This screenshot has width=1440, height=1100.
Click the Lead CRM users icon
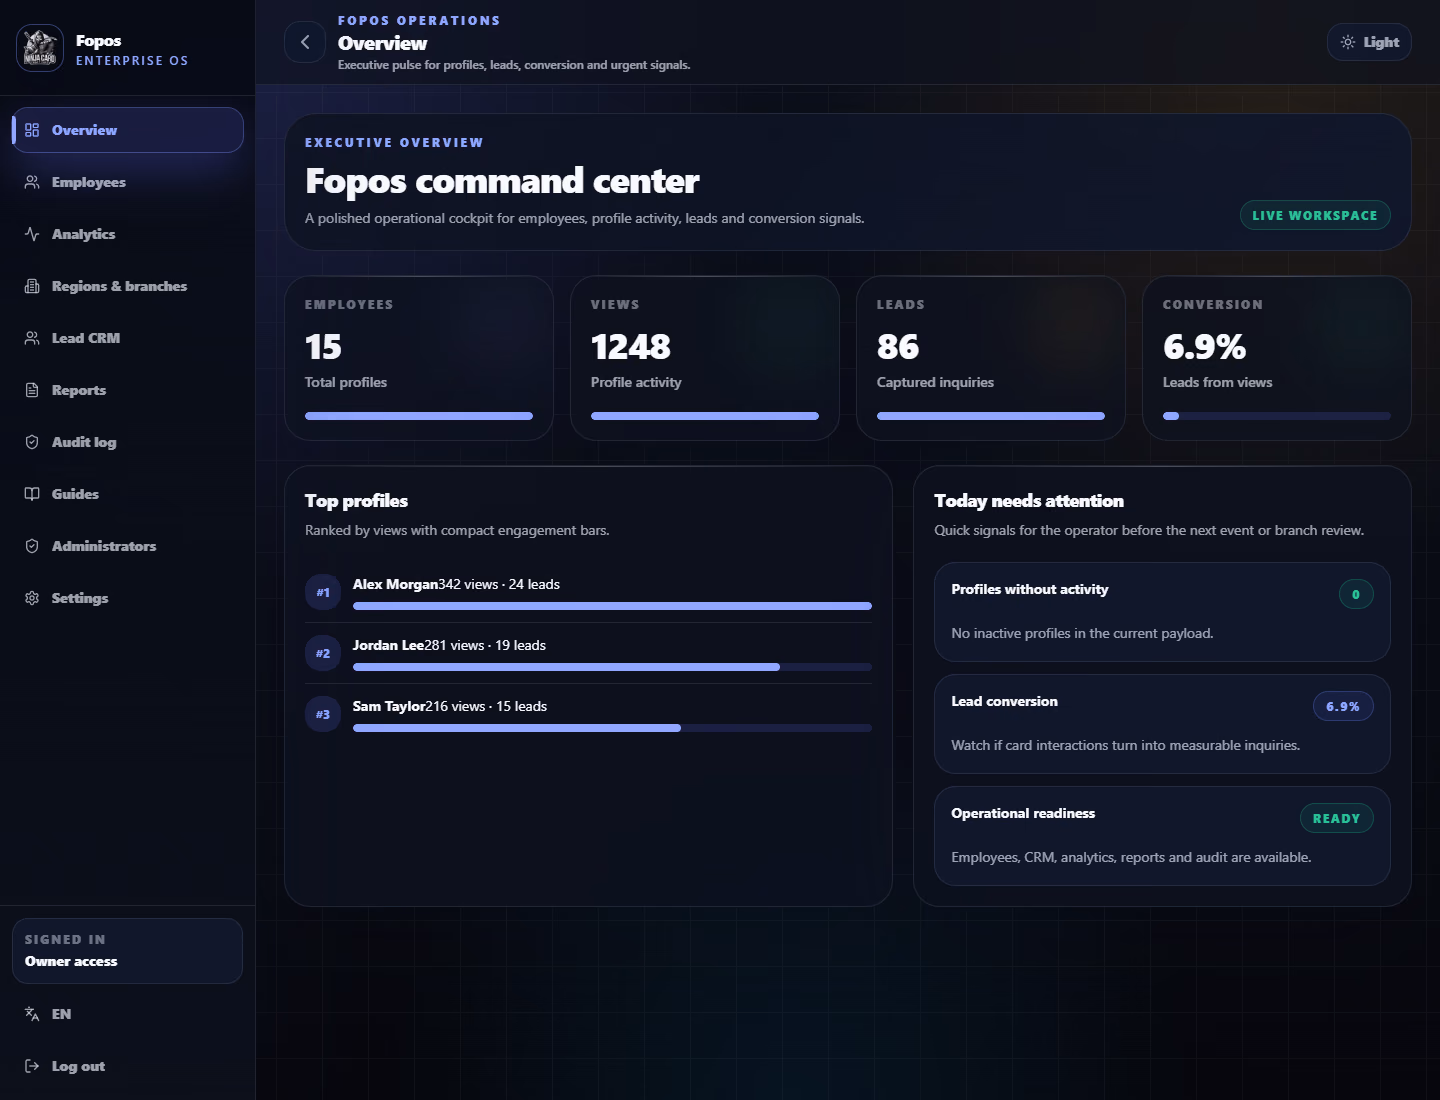point(32,338)
